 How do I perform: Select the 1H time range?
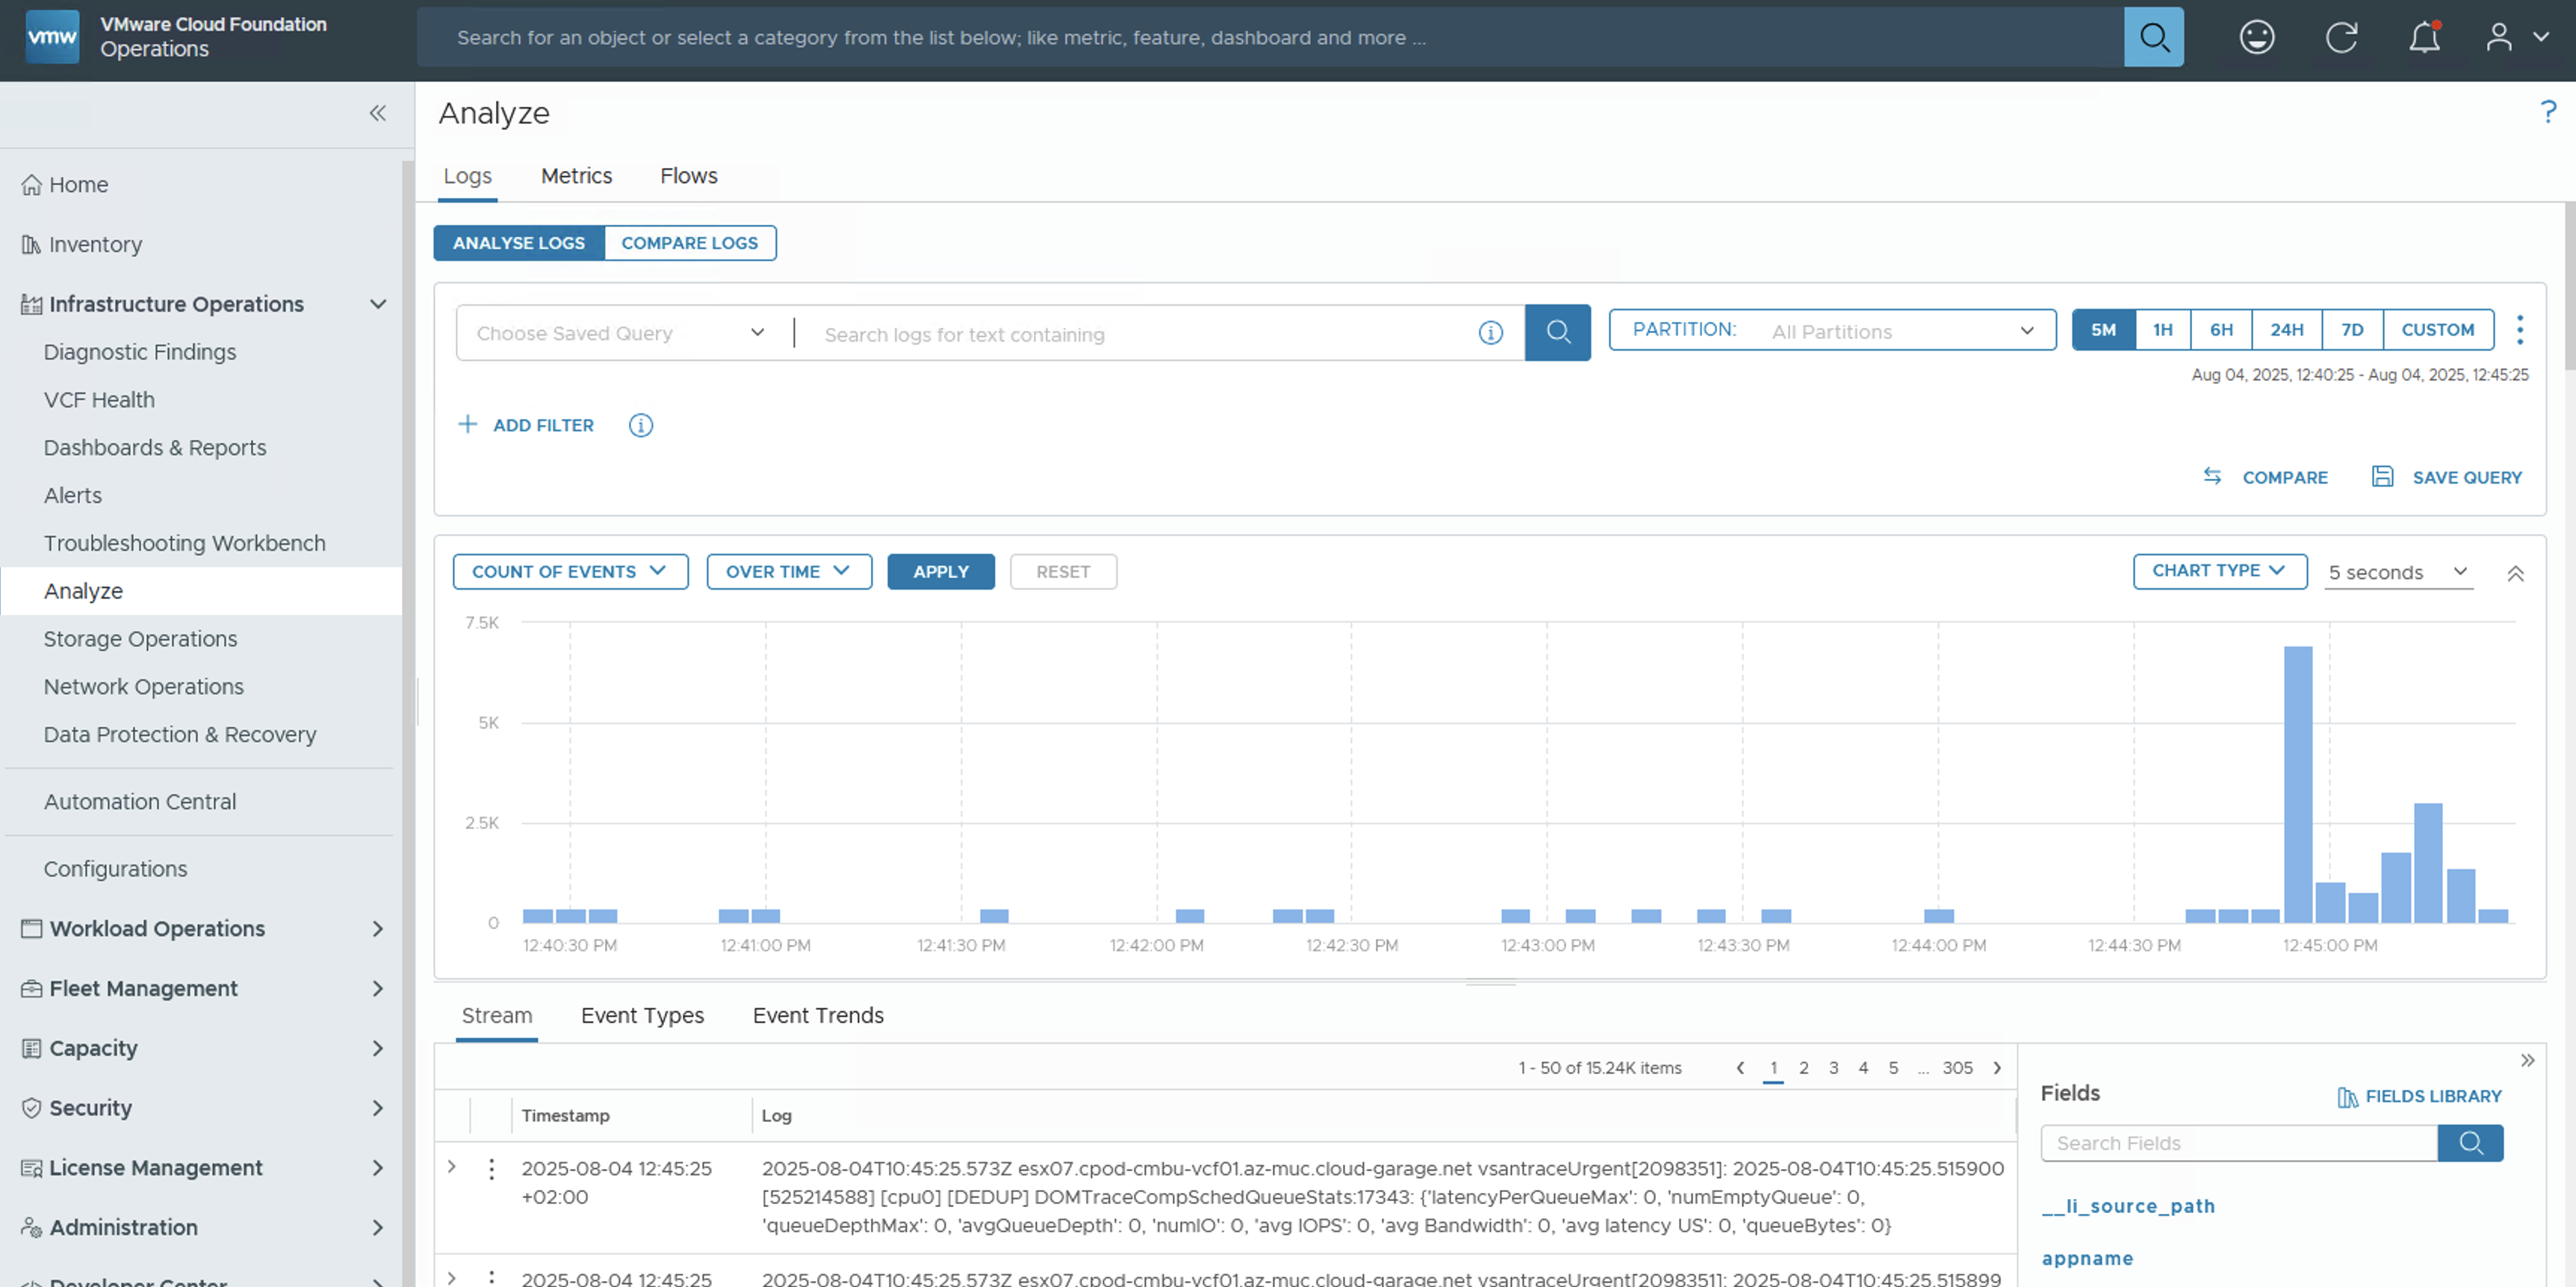click(x=2162, y=330)
